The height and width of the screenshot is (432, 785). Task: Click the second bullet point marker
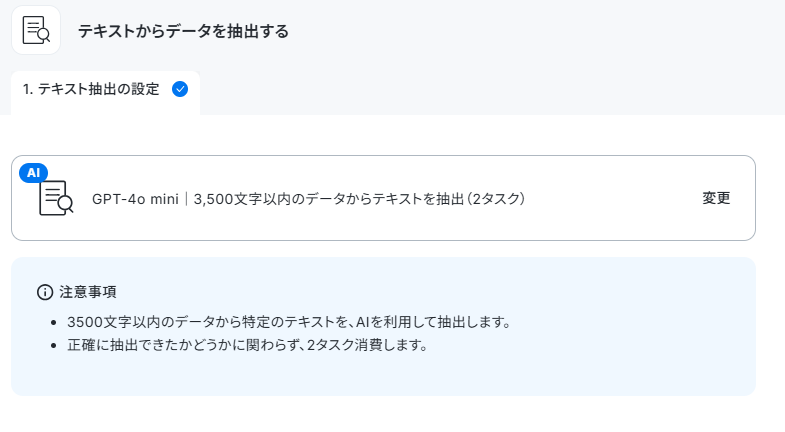point(54,345)
